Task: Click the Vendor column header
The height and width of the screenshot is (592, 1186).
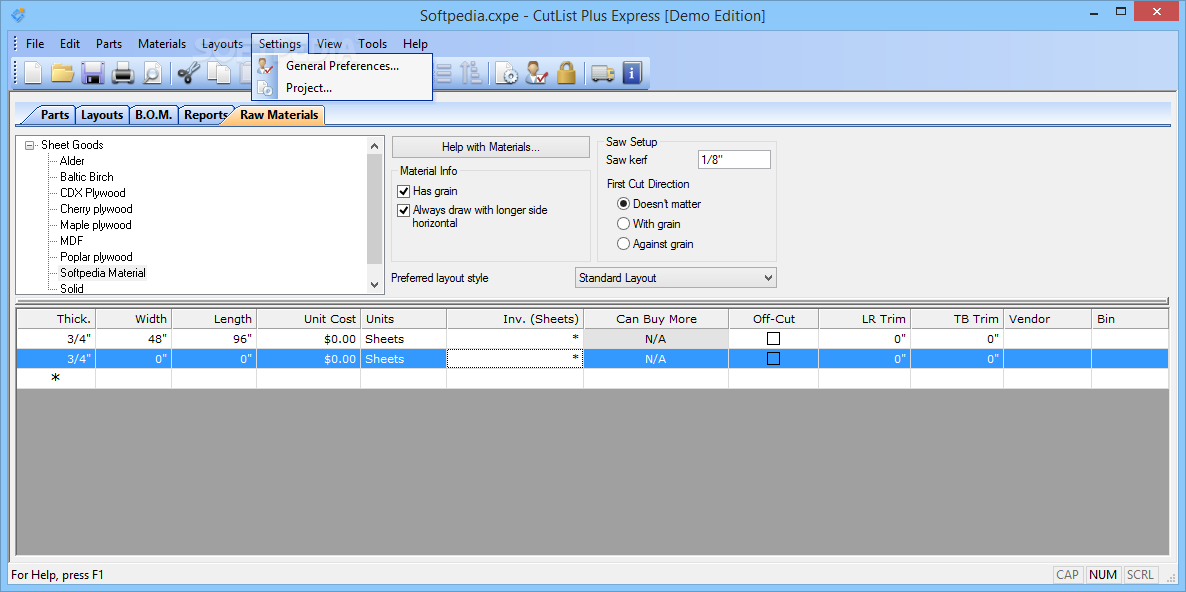Action: point(1047,319)
